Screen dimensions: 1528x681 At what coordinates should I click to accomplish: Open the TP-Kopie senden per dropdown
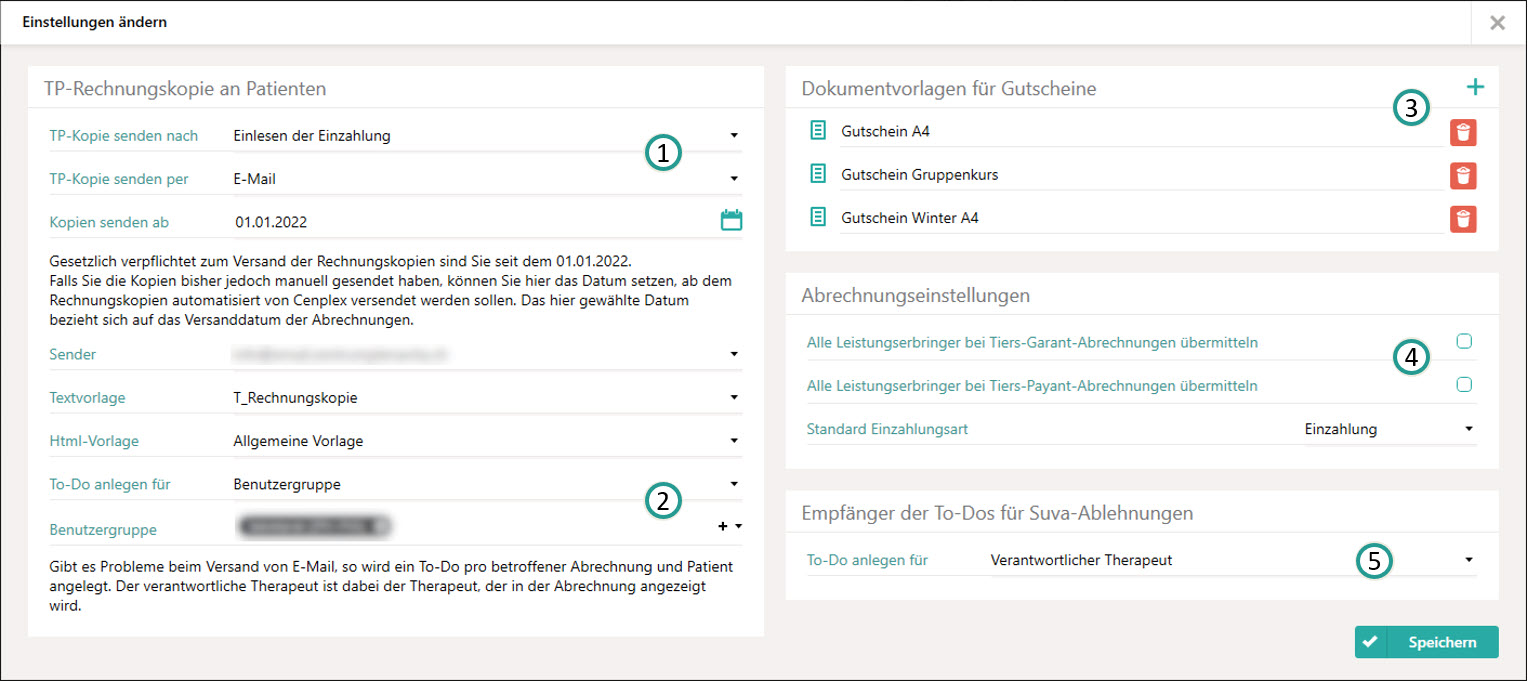486,179
